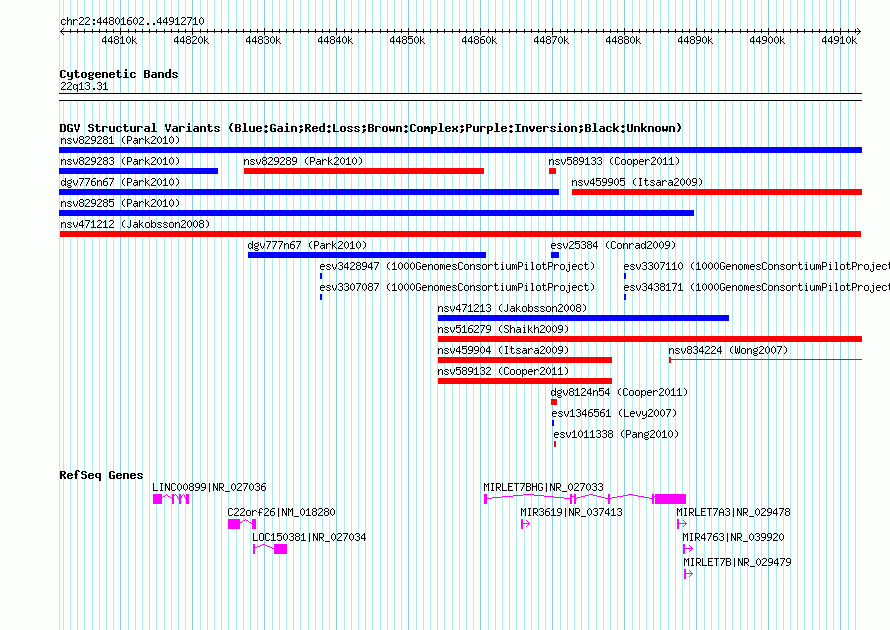
Task: Click the nsv829281 (Park2010) variant label
Action: [120, 140]
